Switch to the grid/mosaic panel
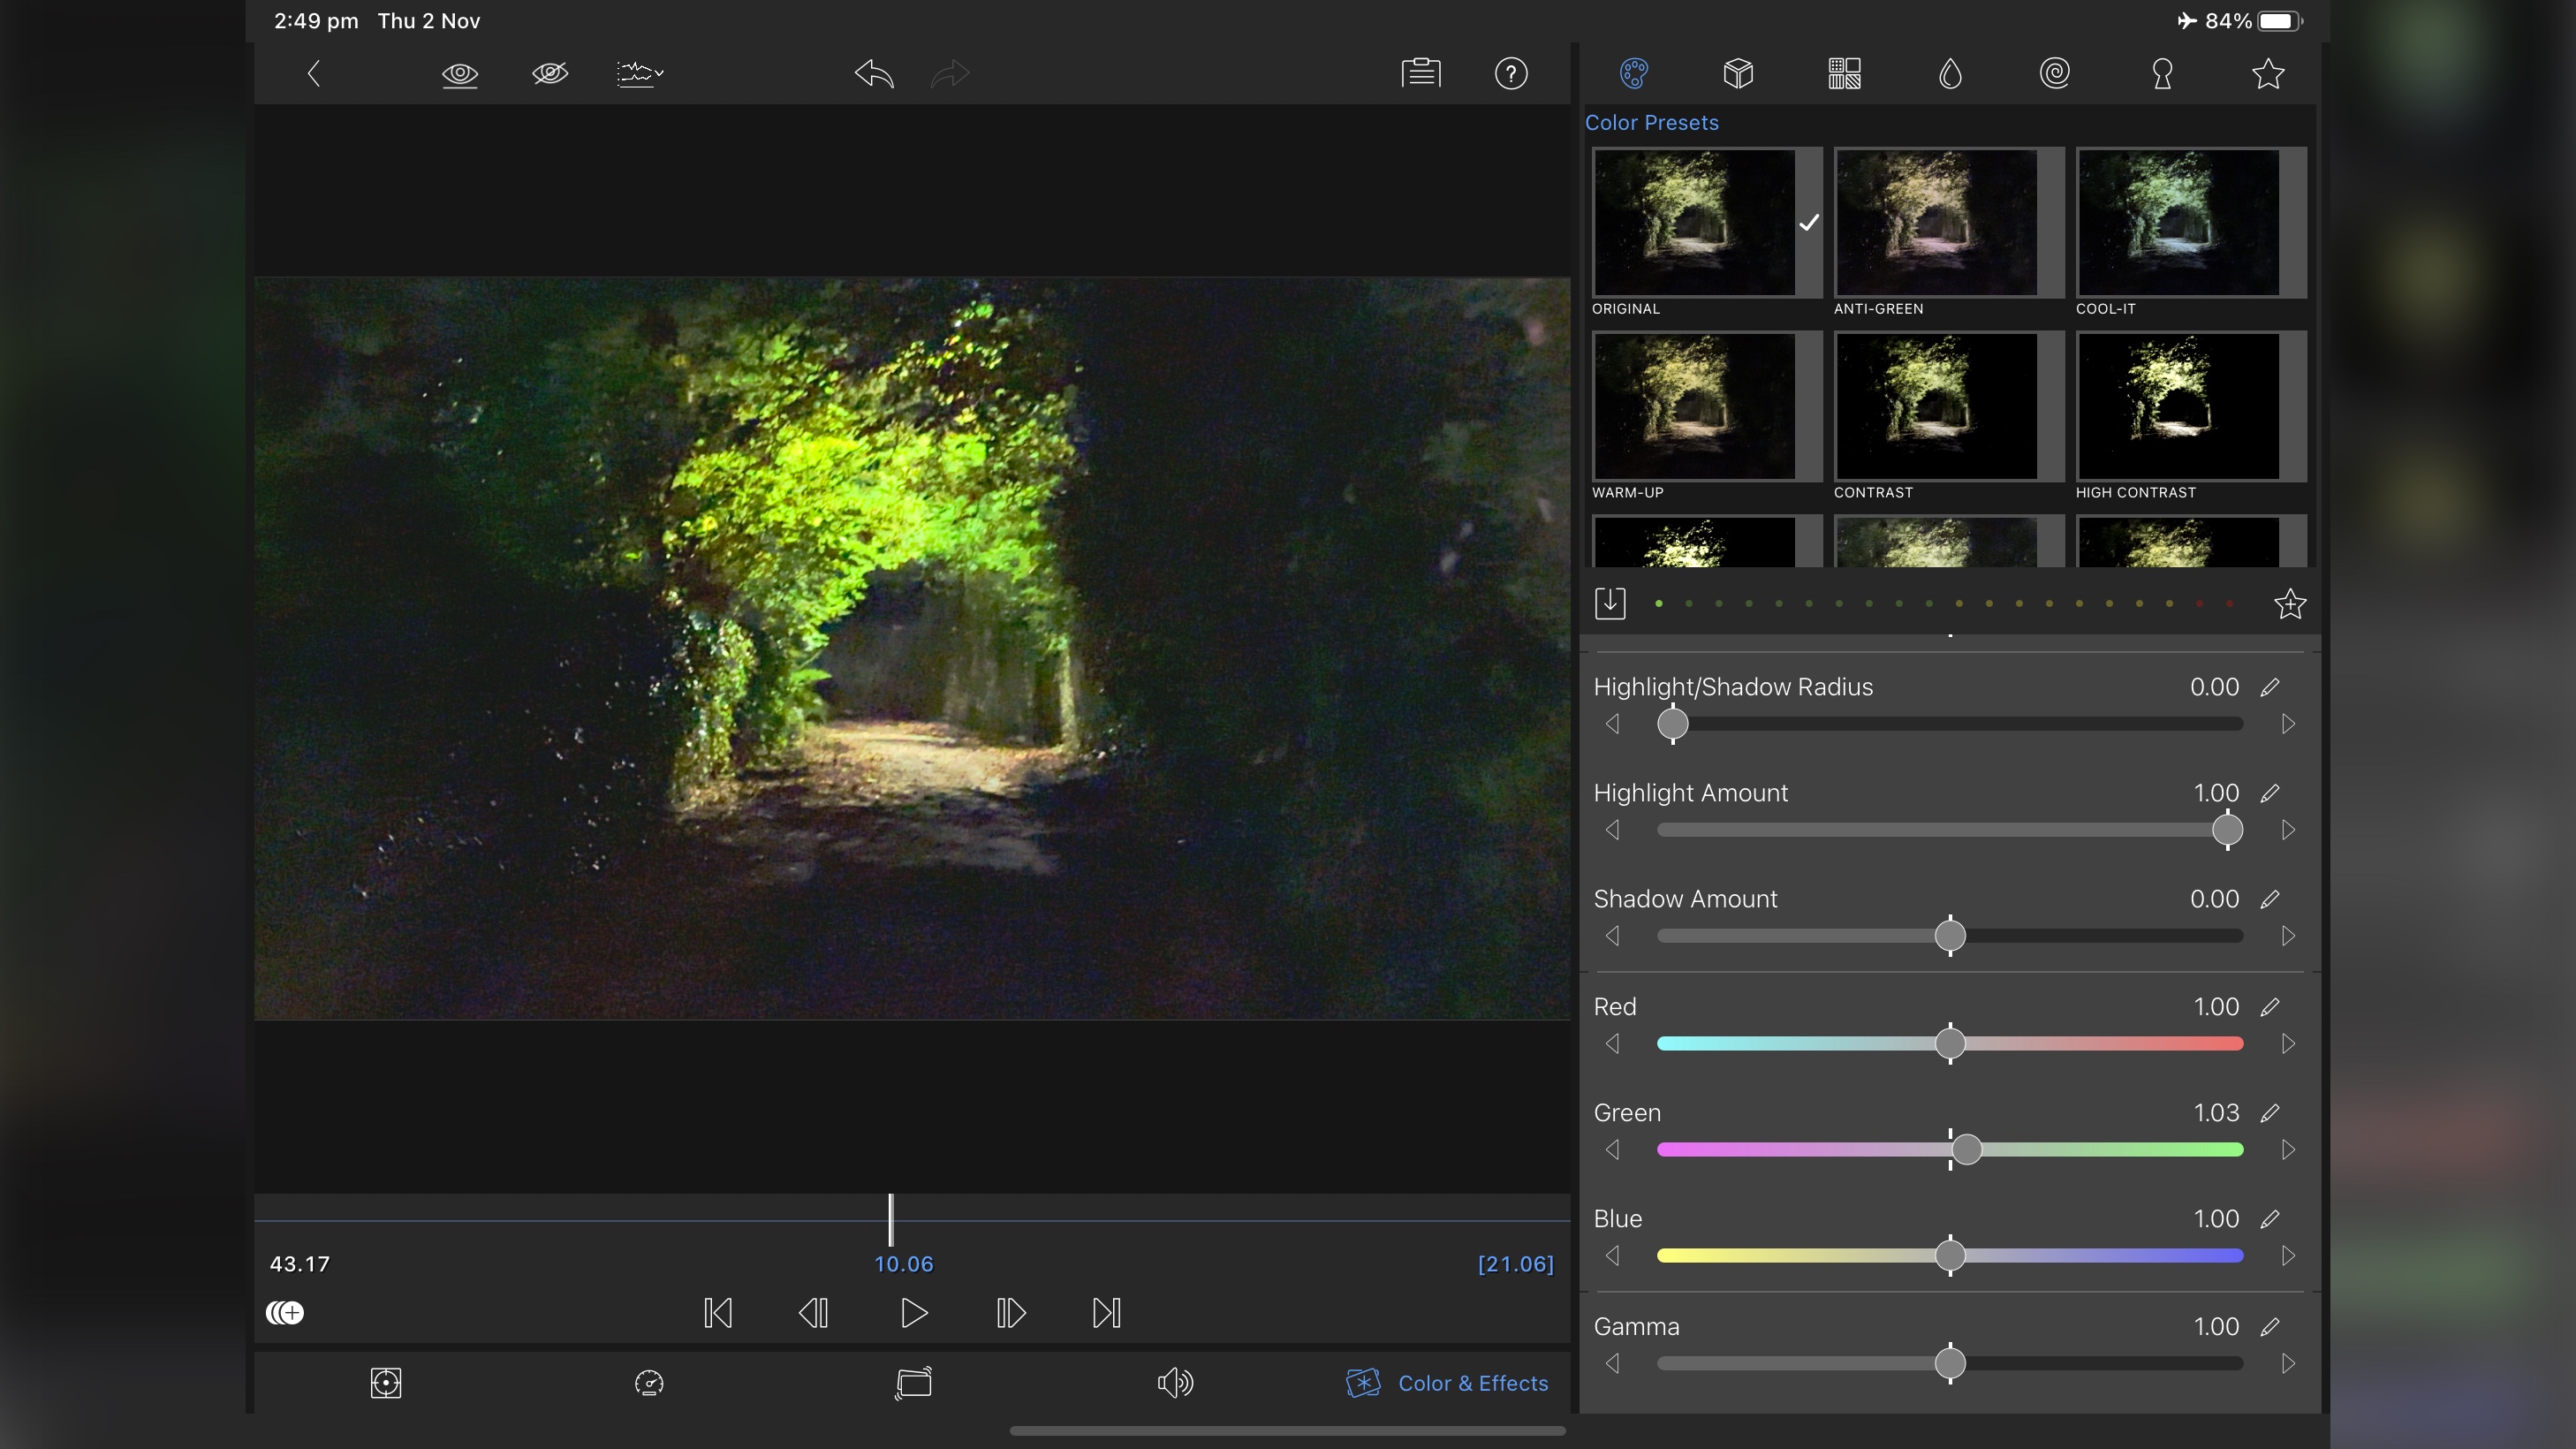Screen dimensions: 2576x1449 [x=1844, y=71]
